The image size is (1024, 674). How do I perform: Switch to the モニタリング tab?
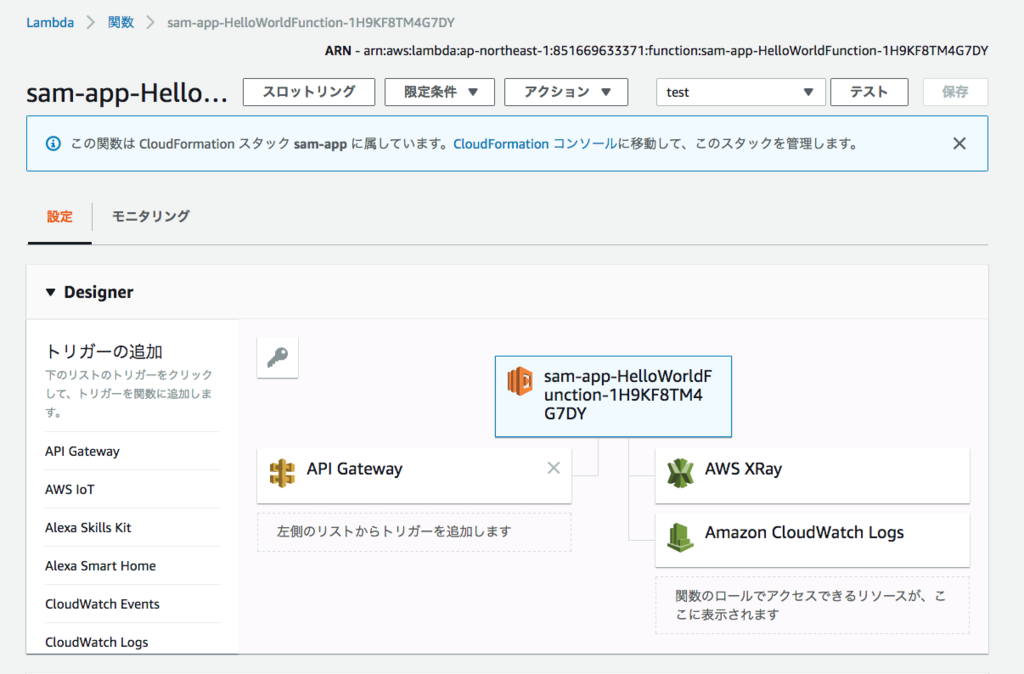click(151, 217)
